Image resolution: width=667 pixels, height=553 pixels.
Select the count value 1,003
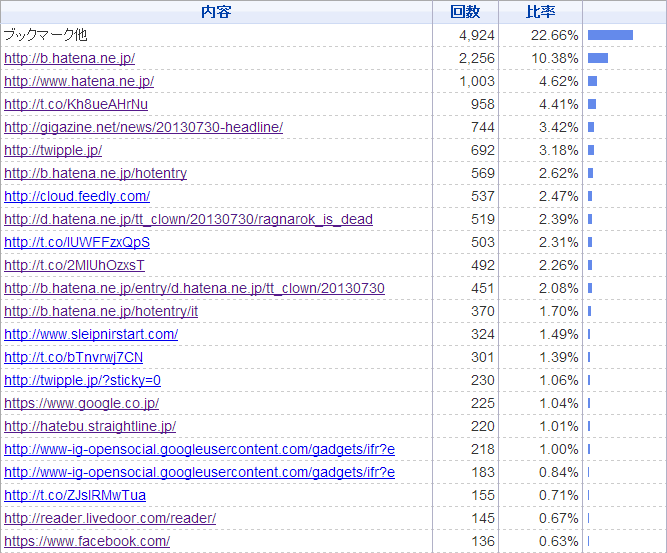(x=477, y=81)
